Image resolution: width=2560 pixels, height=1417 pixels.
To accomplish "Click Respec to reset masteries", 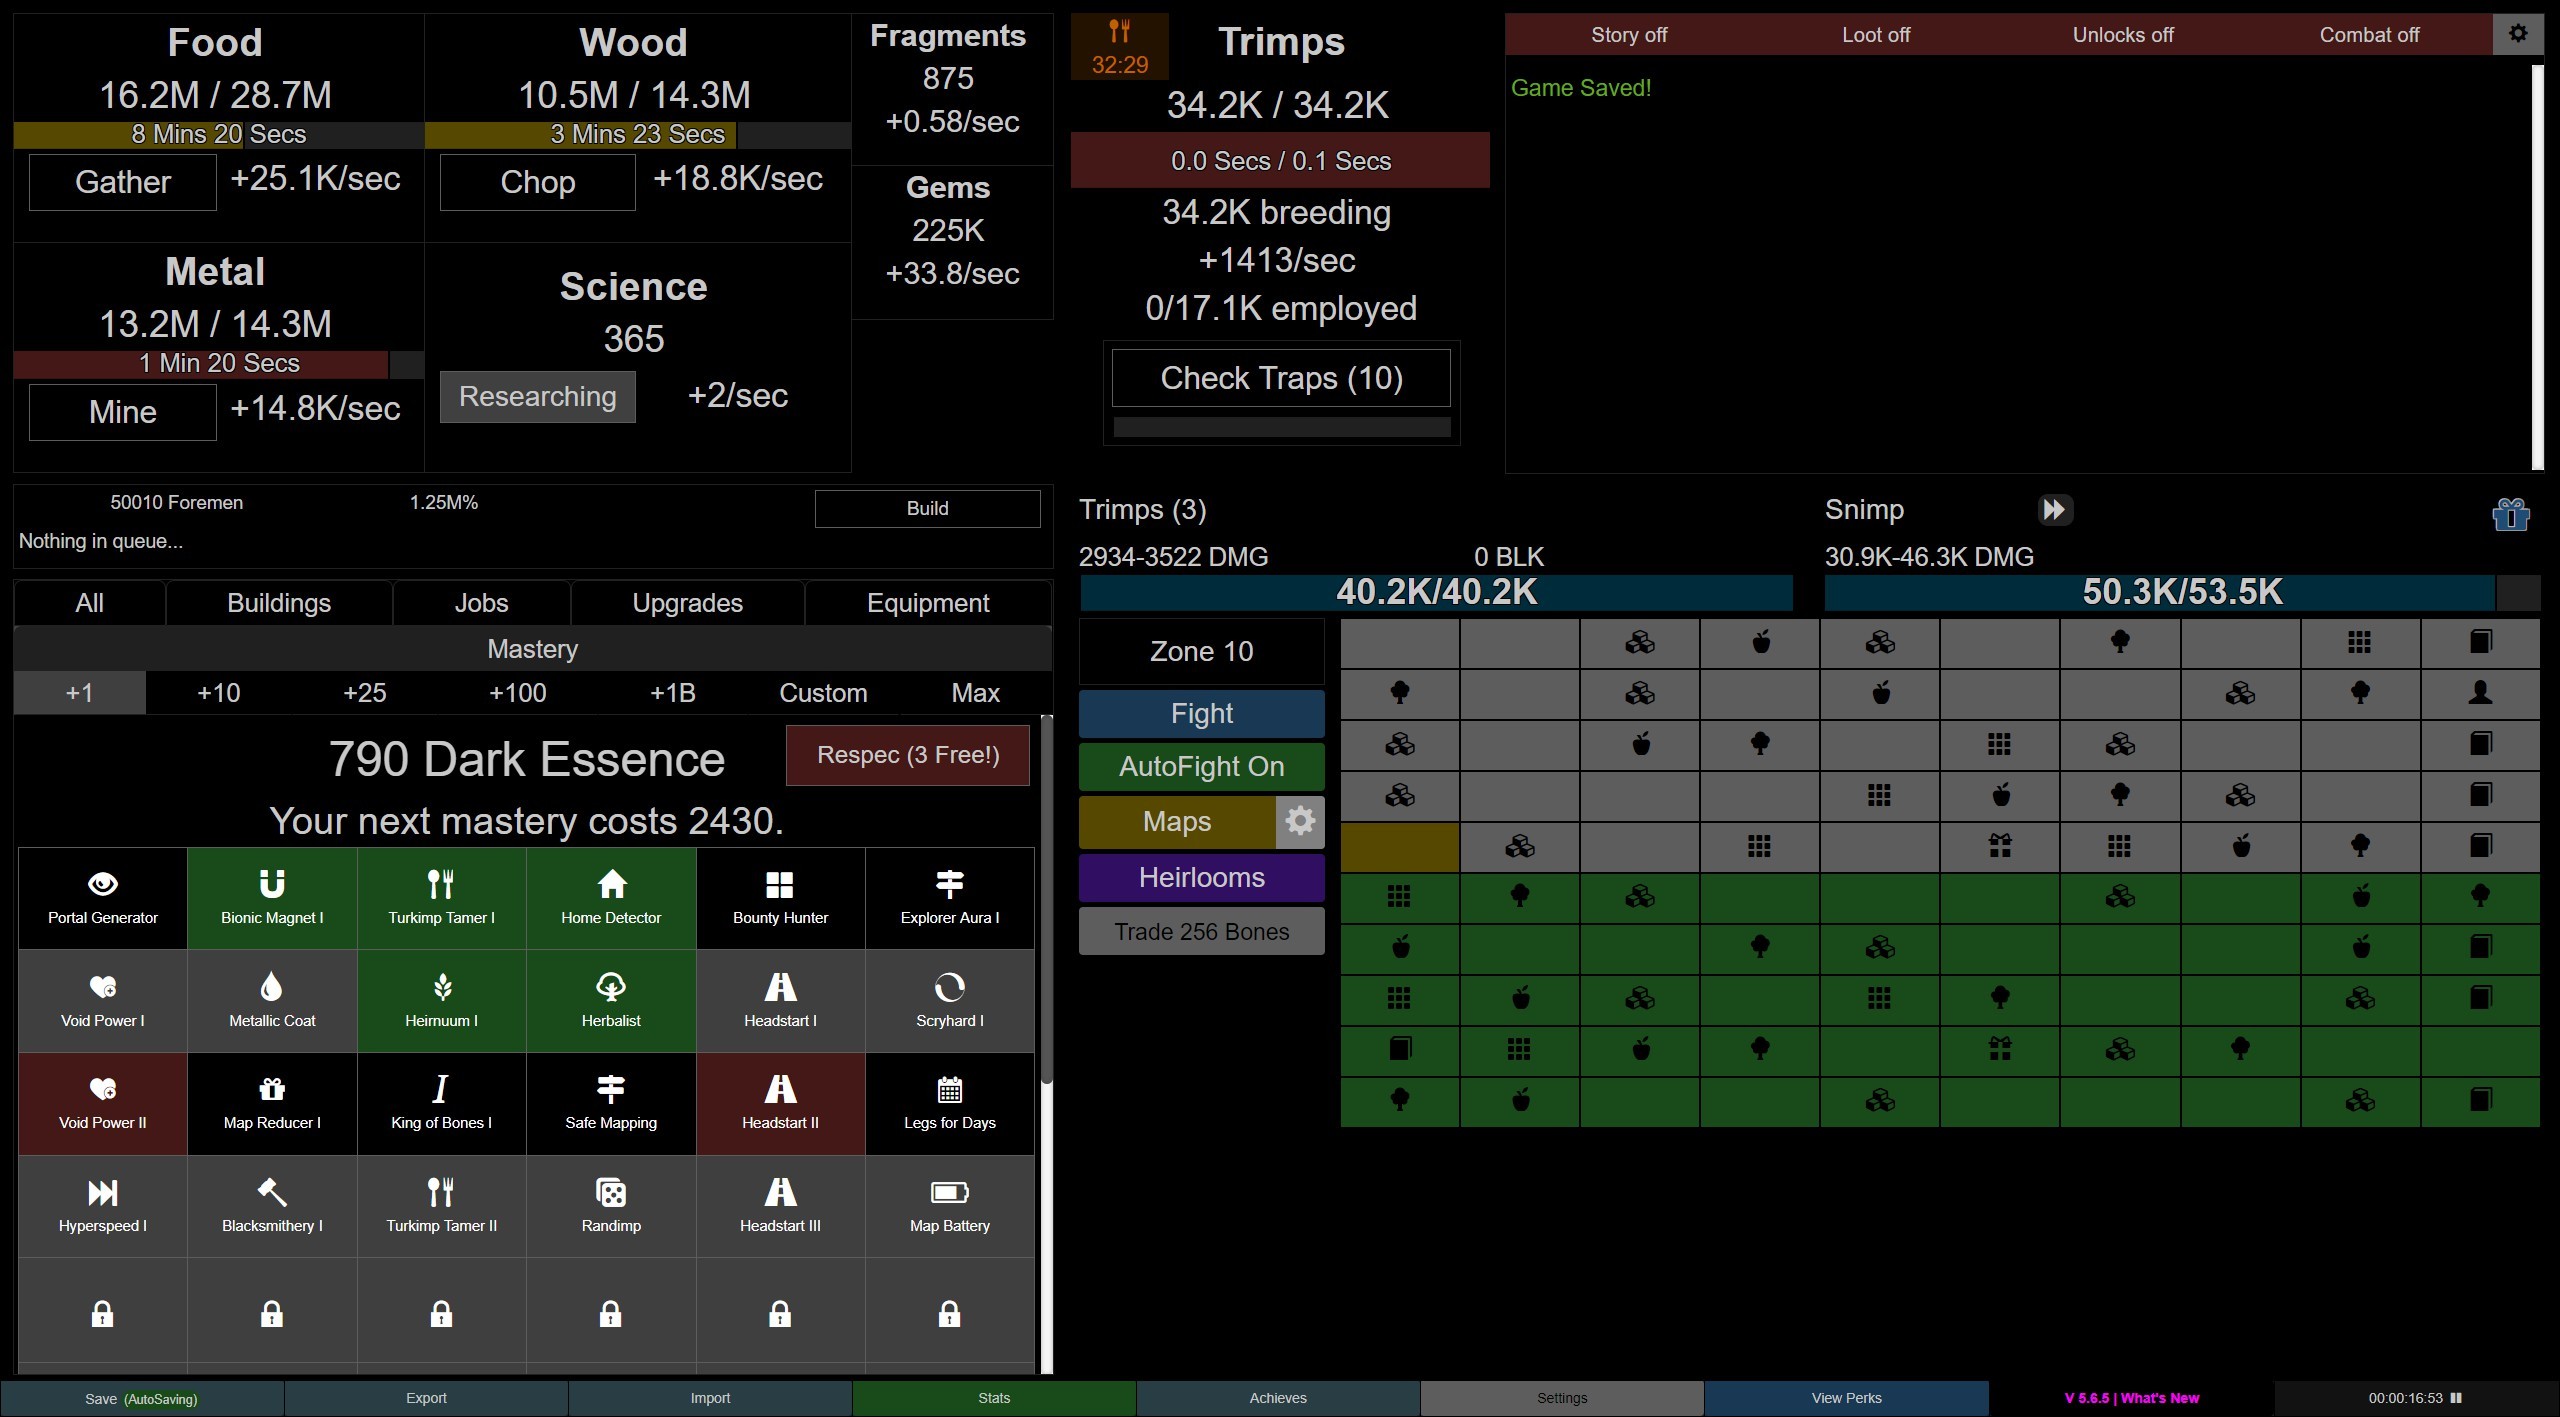I will (907, 755).
